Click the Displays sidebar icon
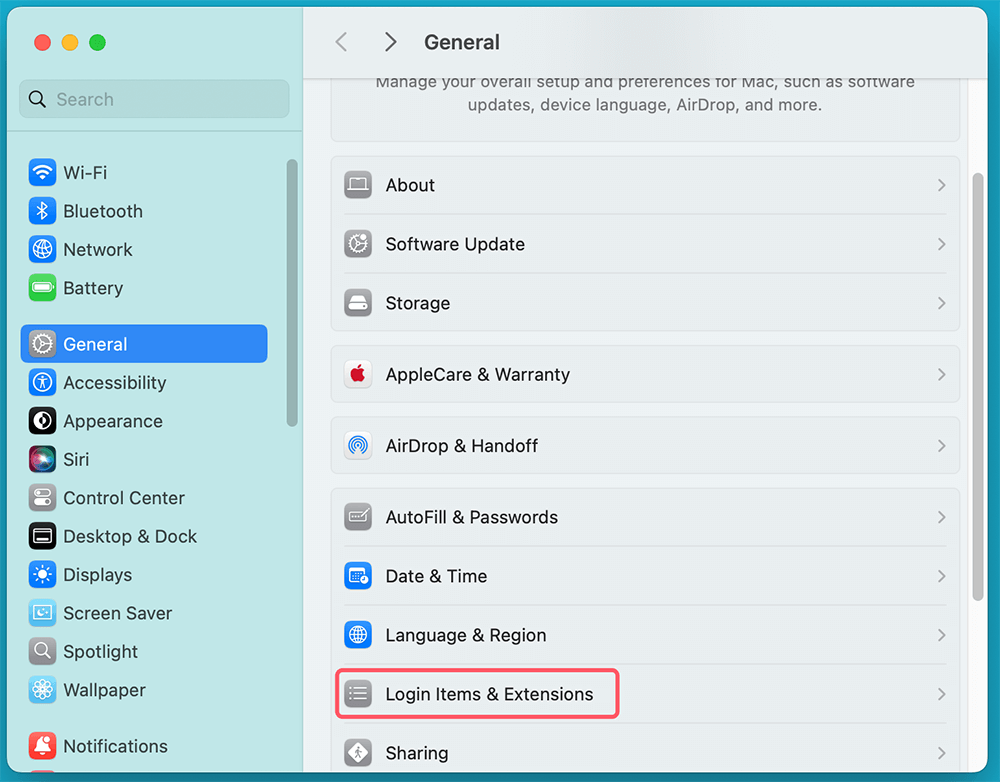This screenshot has height=782, width=1000. tap(42, 574)
